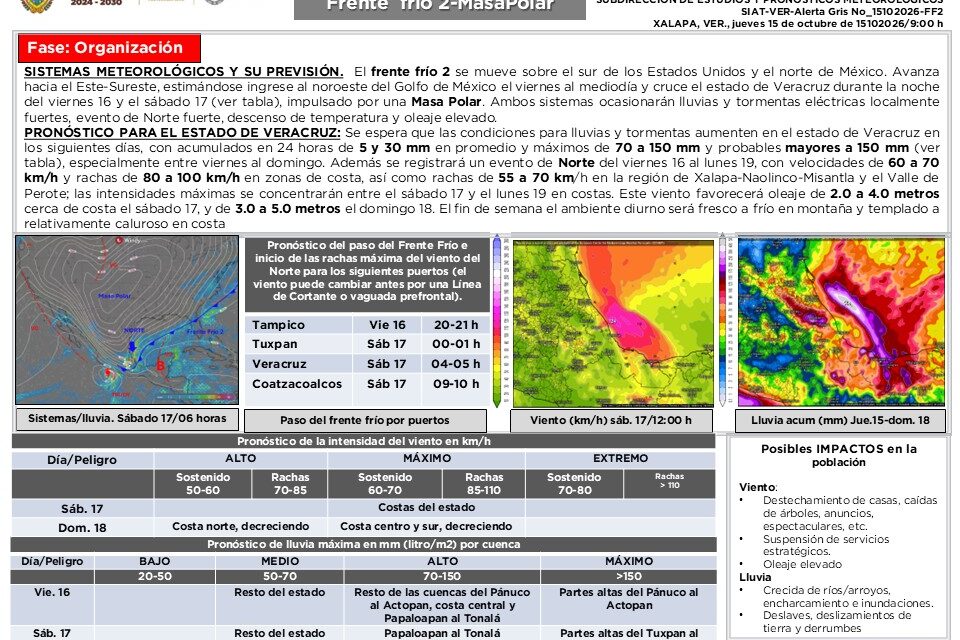Open the wind speed map for sáb. 17
The image size is (960, 640).
[613, 323]
